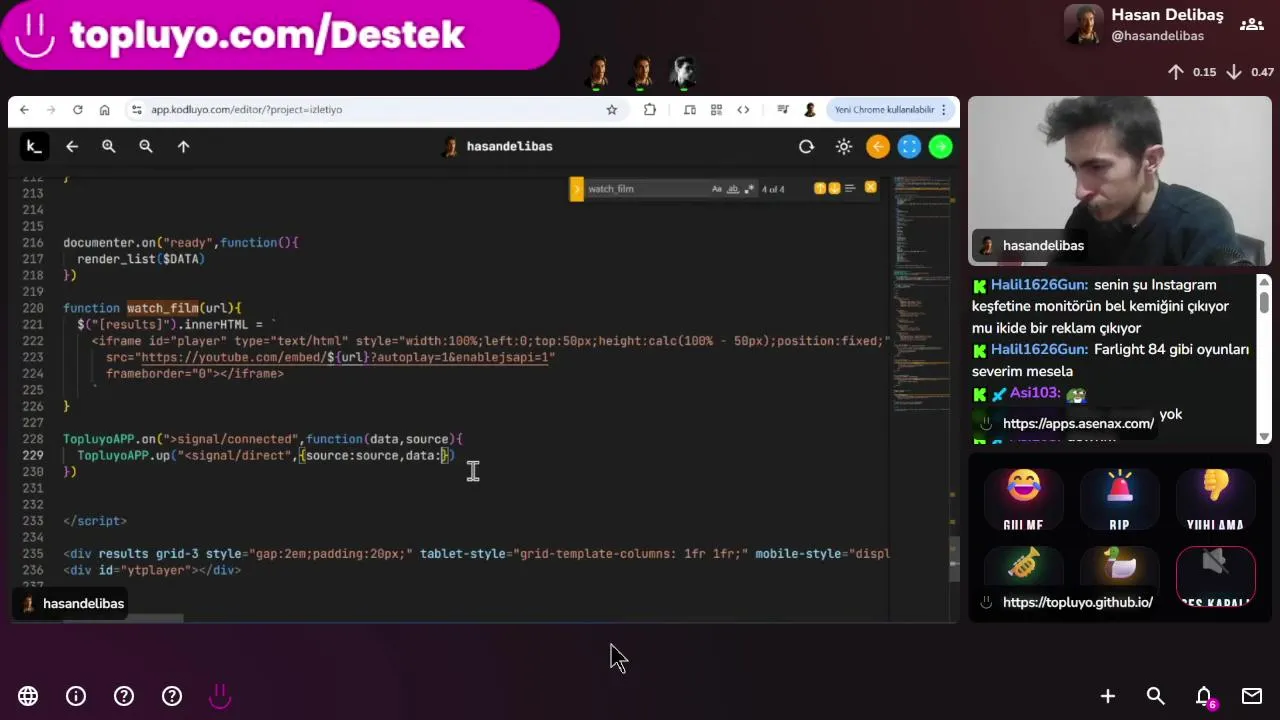This screenshot has height=720, width=1280.
Task: Send the RIP siren reaction
Action: (x=1119, y=499)
